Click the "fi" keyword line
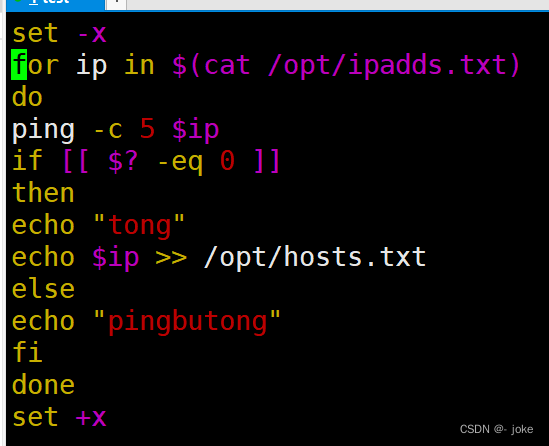549x446 pixels. pos(27,352)
